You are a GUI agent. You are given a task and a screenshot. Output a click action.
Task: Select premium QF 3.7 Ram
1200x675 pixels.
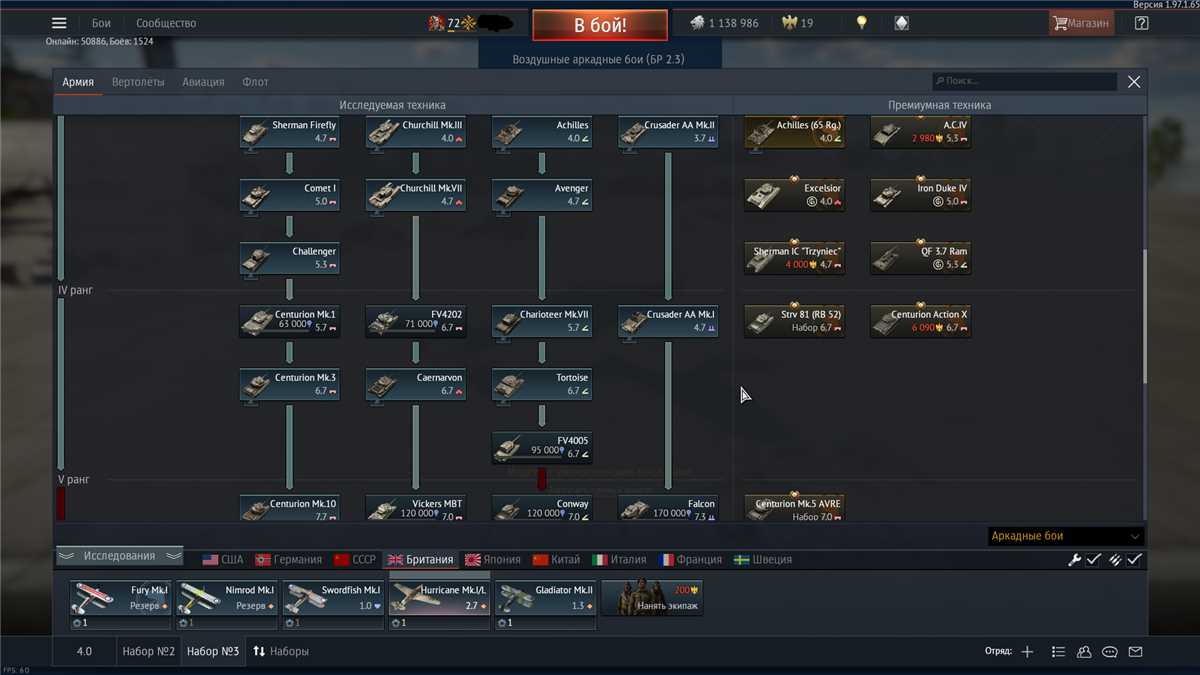click(x=921, y=258)
